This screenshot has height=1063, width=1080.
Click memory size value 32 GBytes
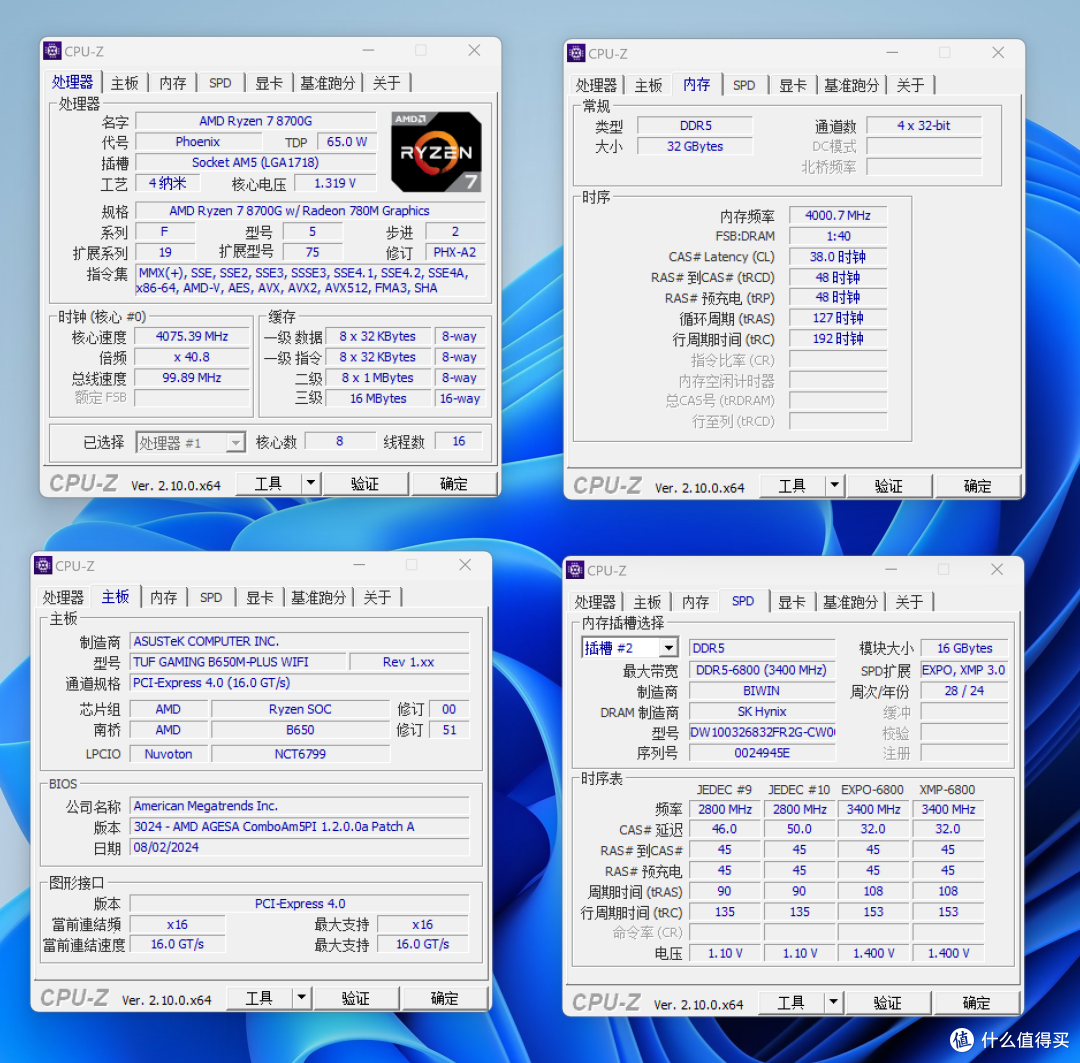[695, 146]
